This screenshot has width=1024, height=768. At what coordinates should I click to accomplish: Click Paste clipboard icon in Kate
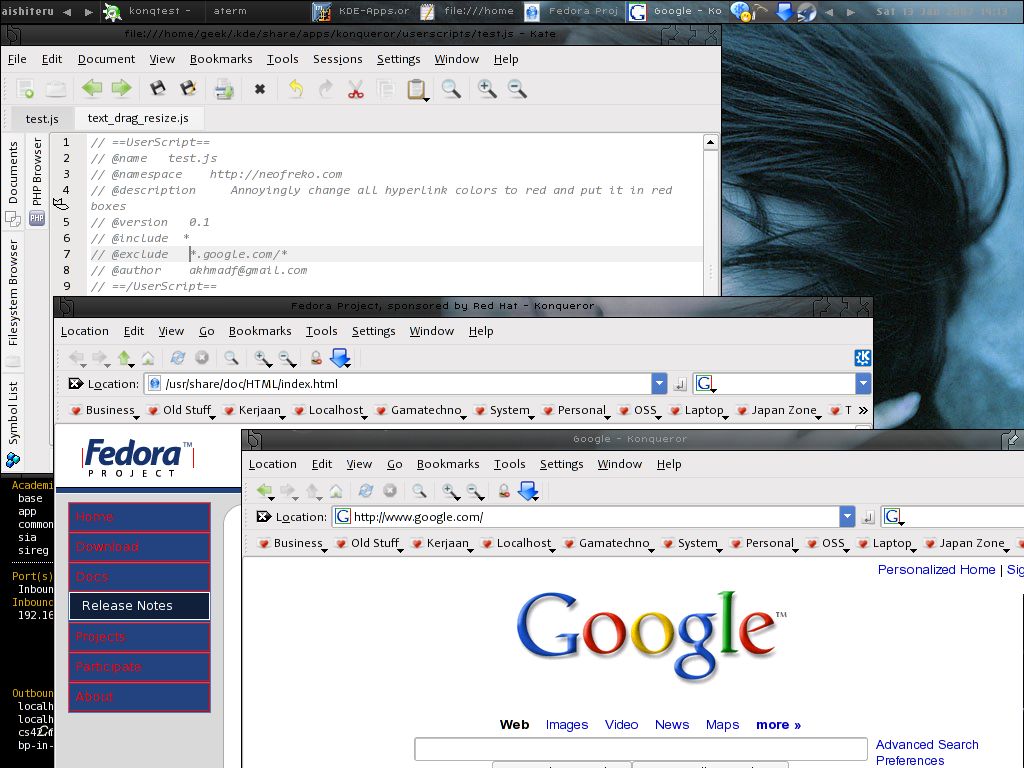417,89
